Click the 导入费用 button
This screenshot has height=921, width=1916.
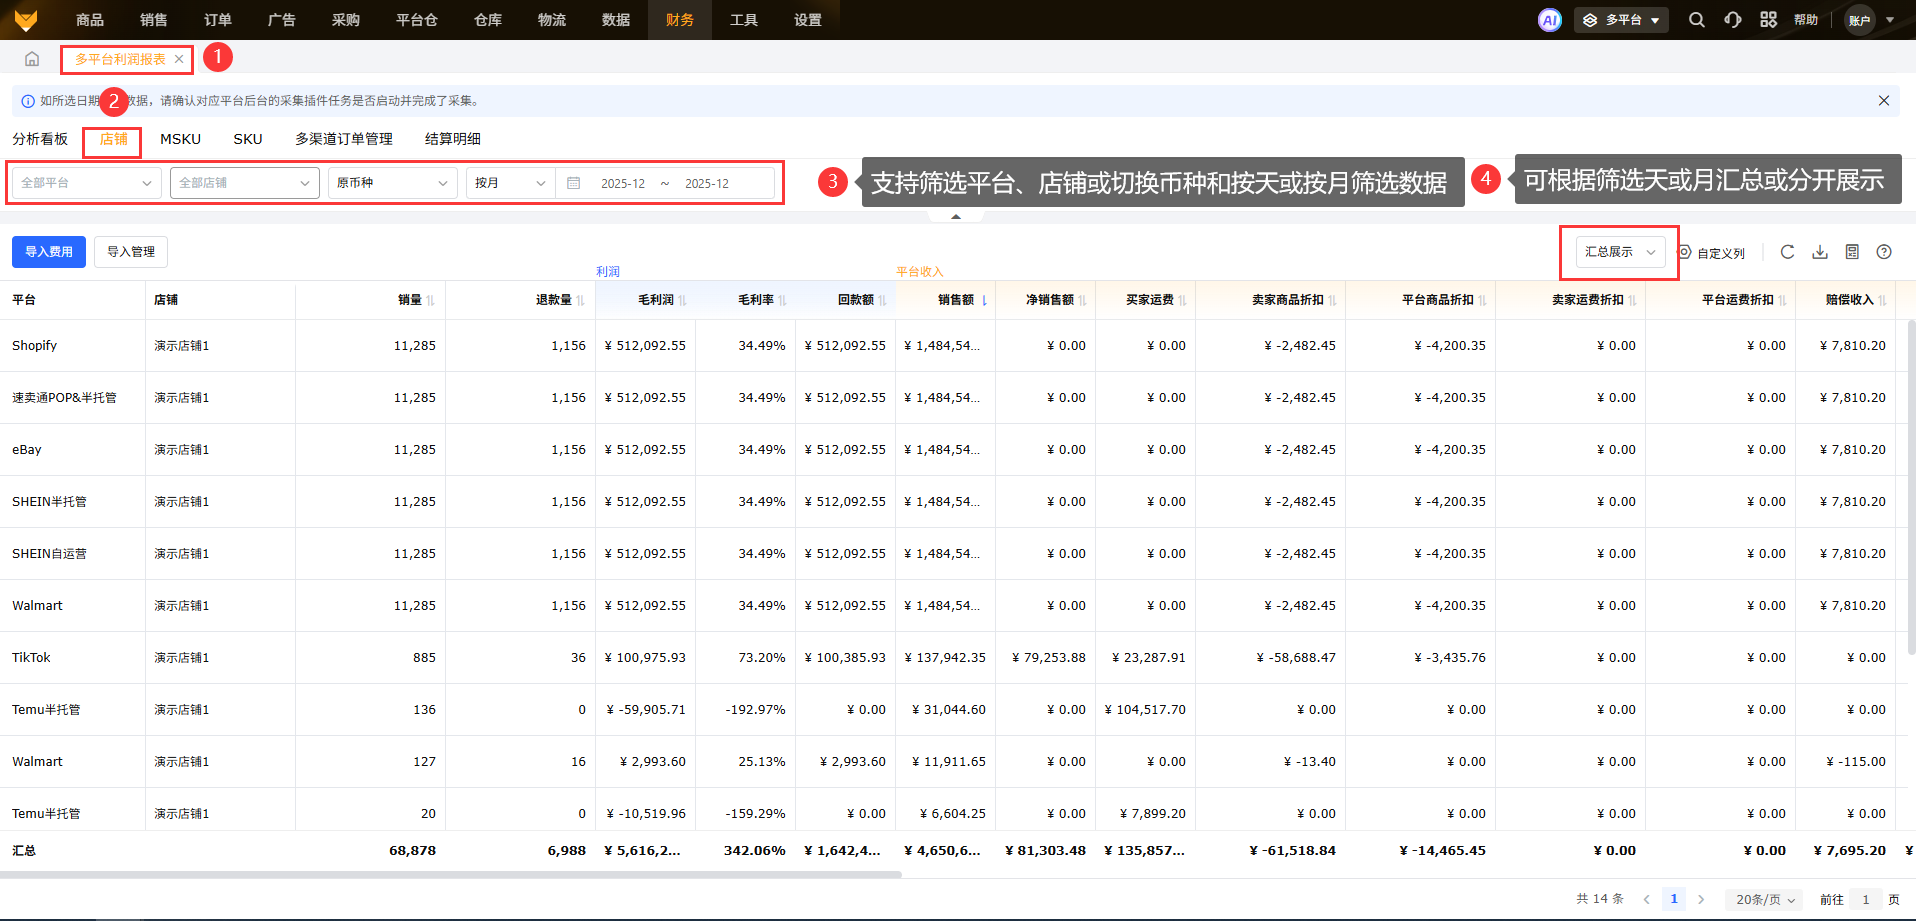point(49,252)
